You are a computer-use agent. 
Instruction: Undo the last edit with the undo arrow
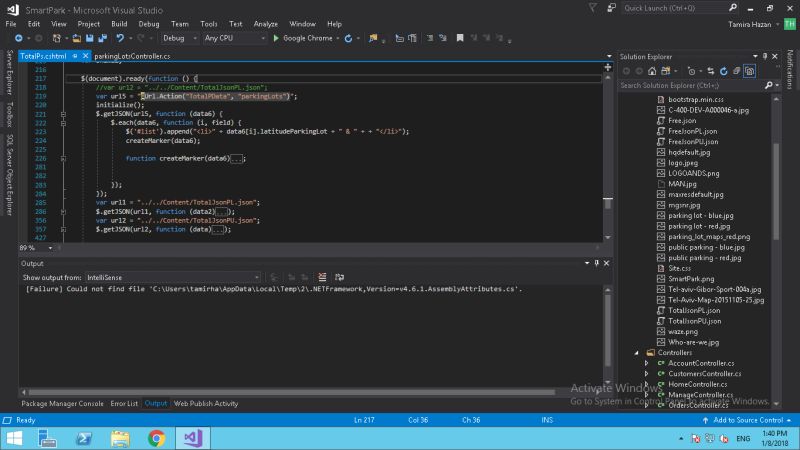click(x=120, y=38)
